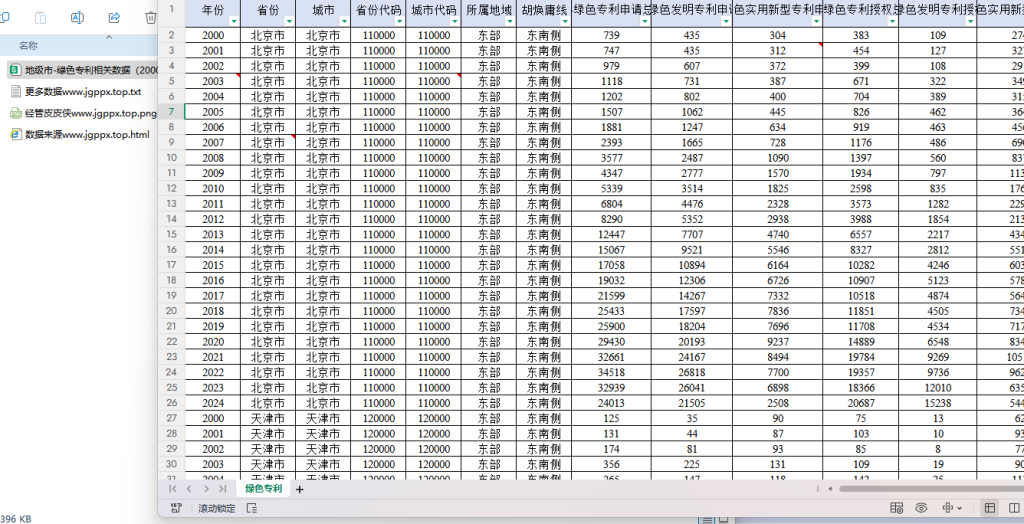Image resolution: width=1024 pixels, height=524 pixels.
Task: Click the cell with value 15238
Action: (x=938, y=403)
